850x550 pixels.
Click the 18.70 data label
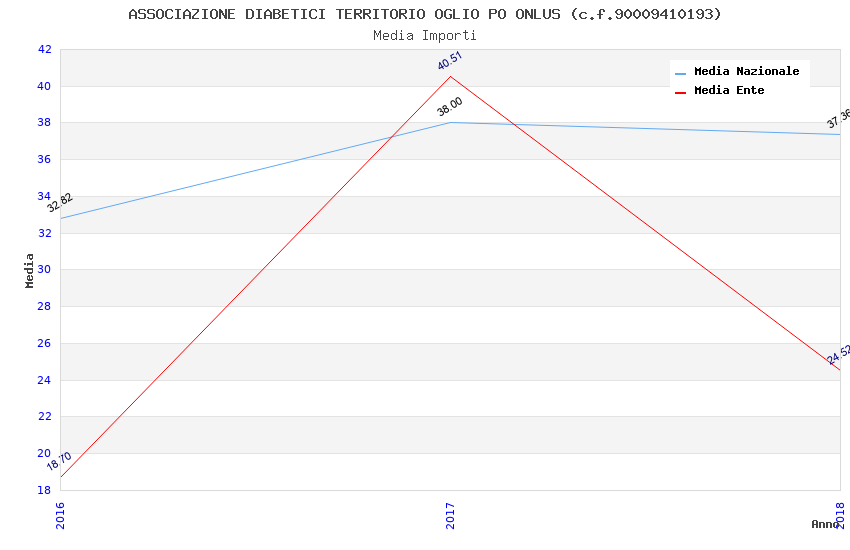(x=59, y=461)
